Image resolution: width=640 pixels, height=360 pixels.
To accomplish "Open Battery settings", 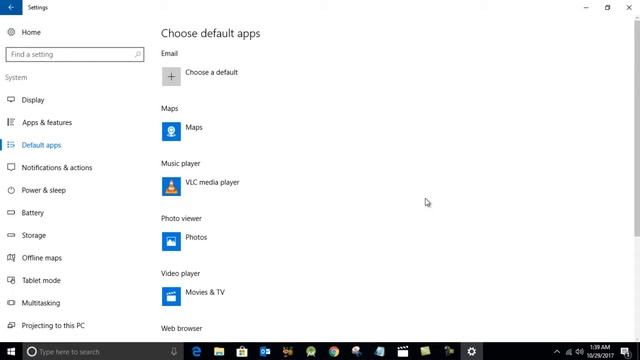I will 33,213.
